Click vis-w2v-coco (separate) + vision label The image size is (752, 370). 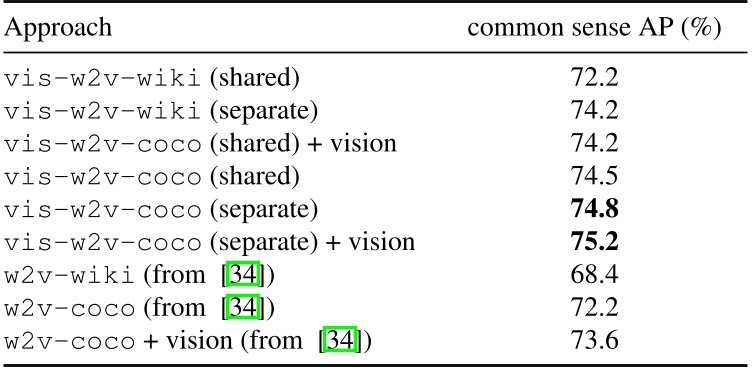coord(210,242)
